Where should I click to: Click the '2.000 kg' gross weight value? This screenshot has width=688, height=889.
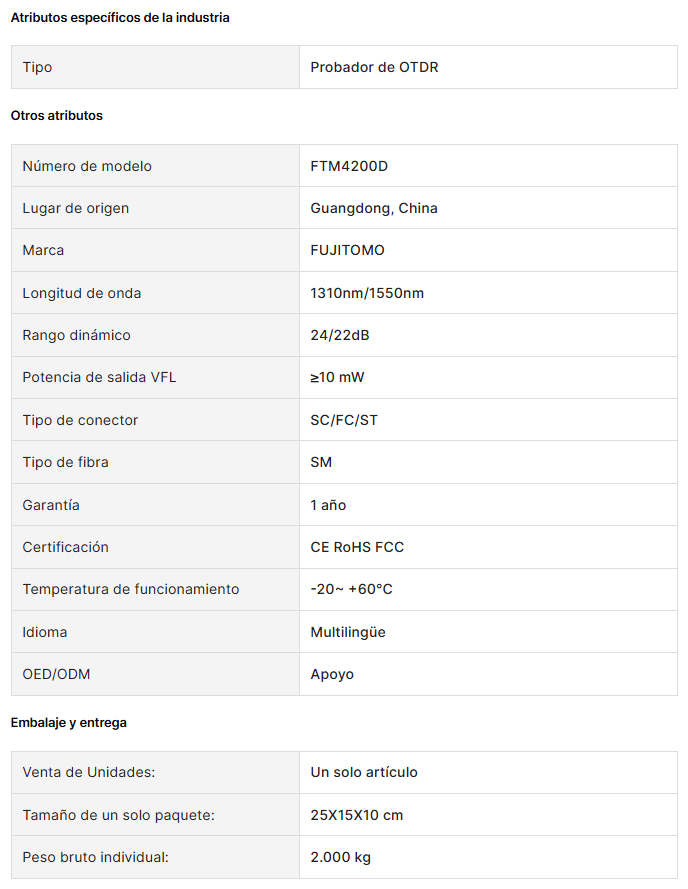click(x=341, y=857)
